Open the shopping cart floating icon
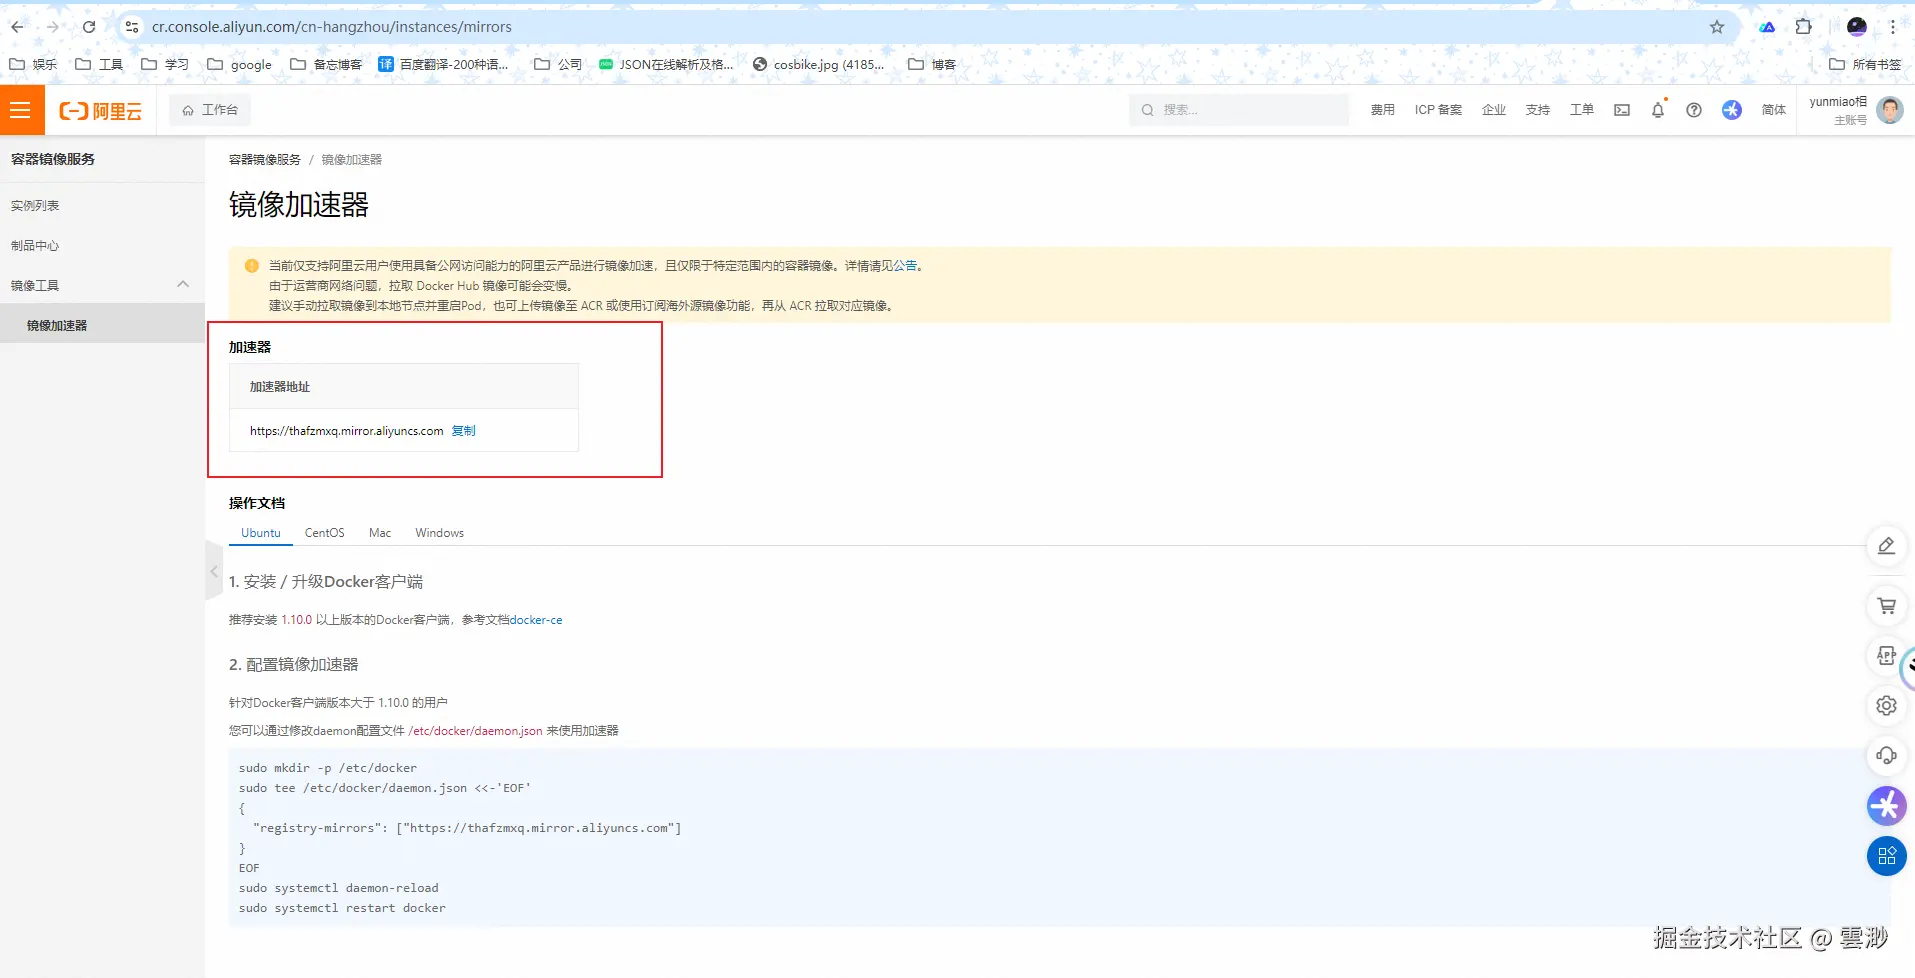This screenshot has height=978, width=1915. tap(1887, 606)
